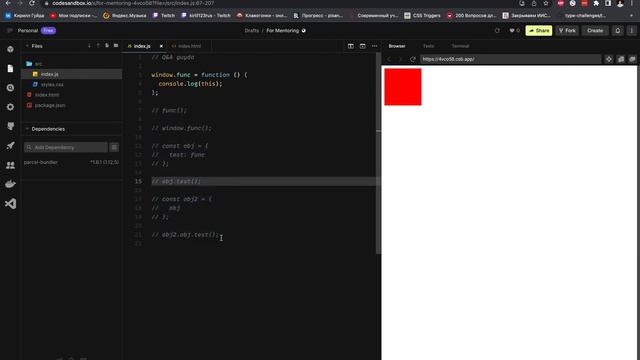The height and width of the screenshot is (360, 640).
Task: Open the CodeSandbox sandbox info sidebar icon
Action: 10,49
